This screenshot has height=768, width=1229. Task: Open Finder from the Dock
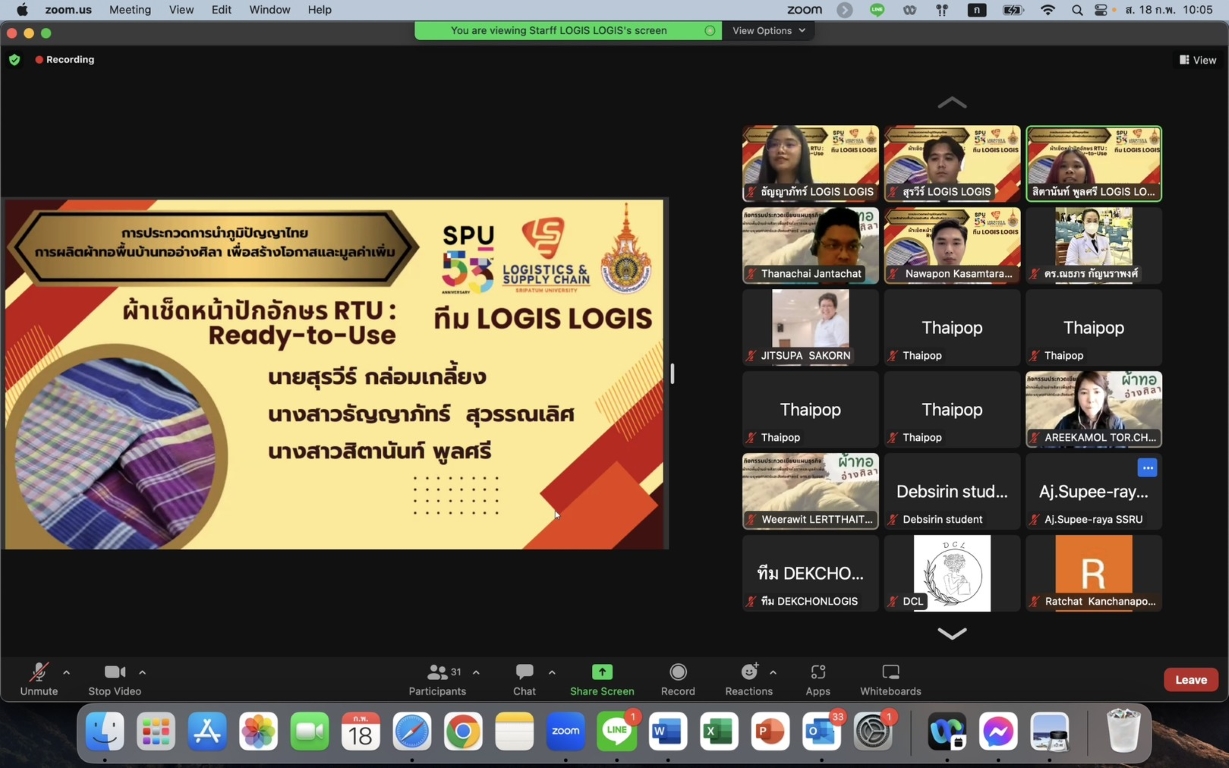pos(104,733)
